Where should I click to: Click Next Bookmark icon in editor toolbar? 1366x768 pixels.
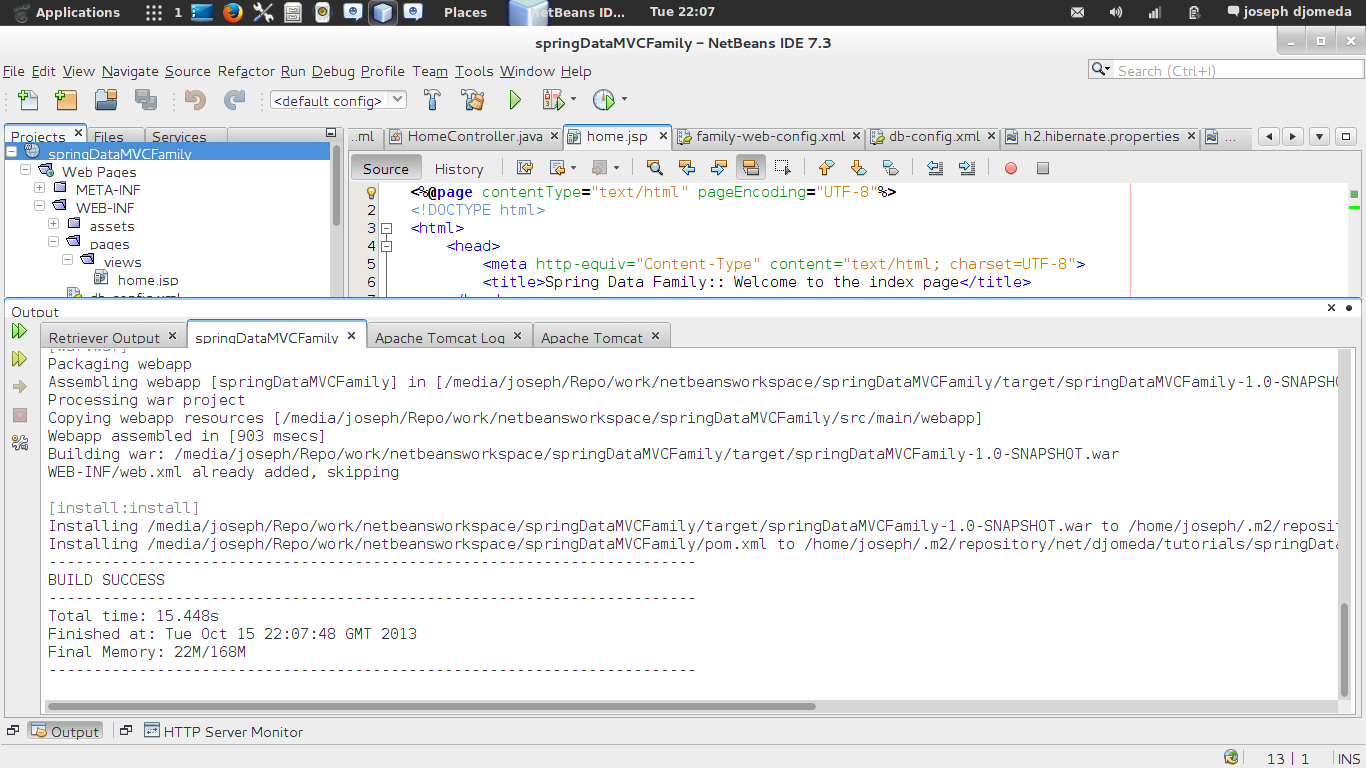click(858, 168)
